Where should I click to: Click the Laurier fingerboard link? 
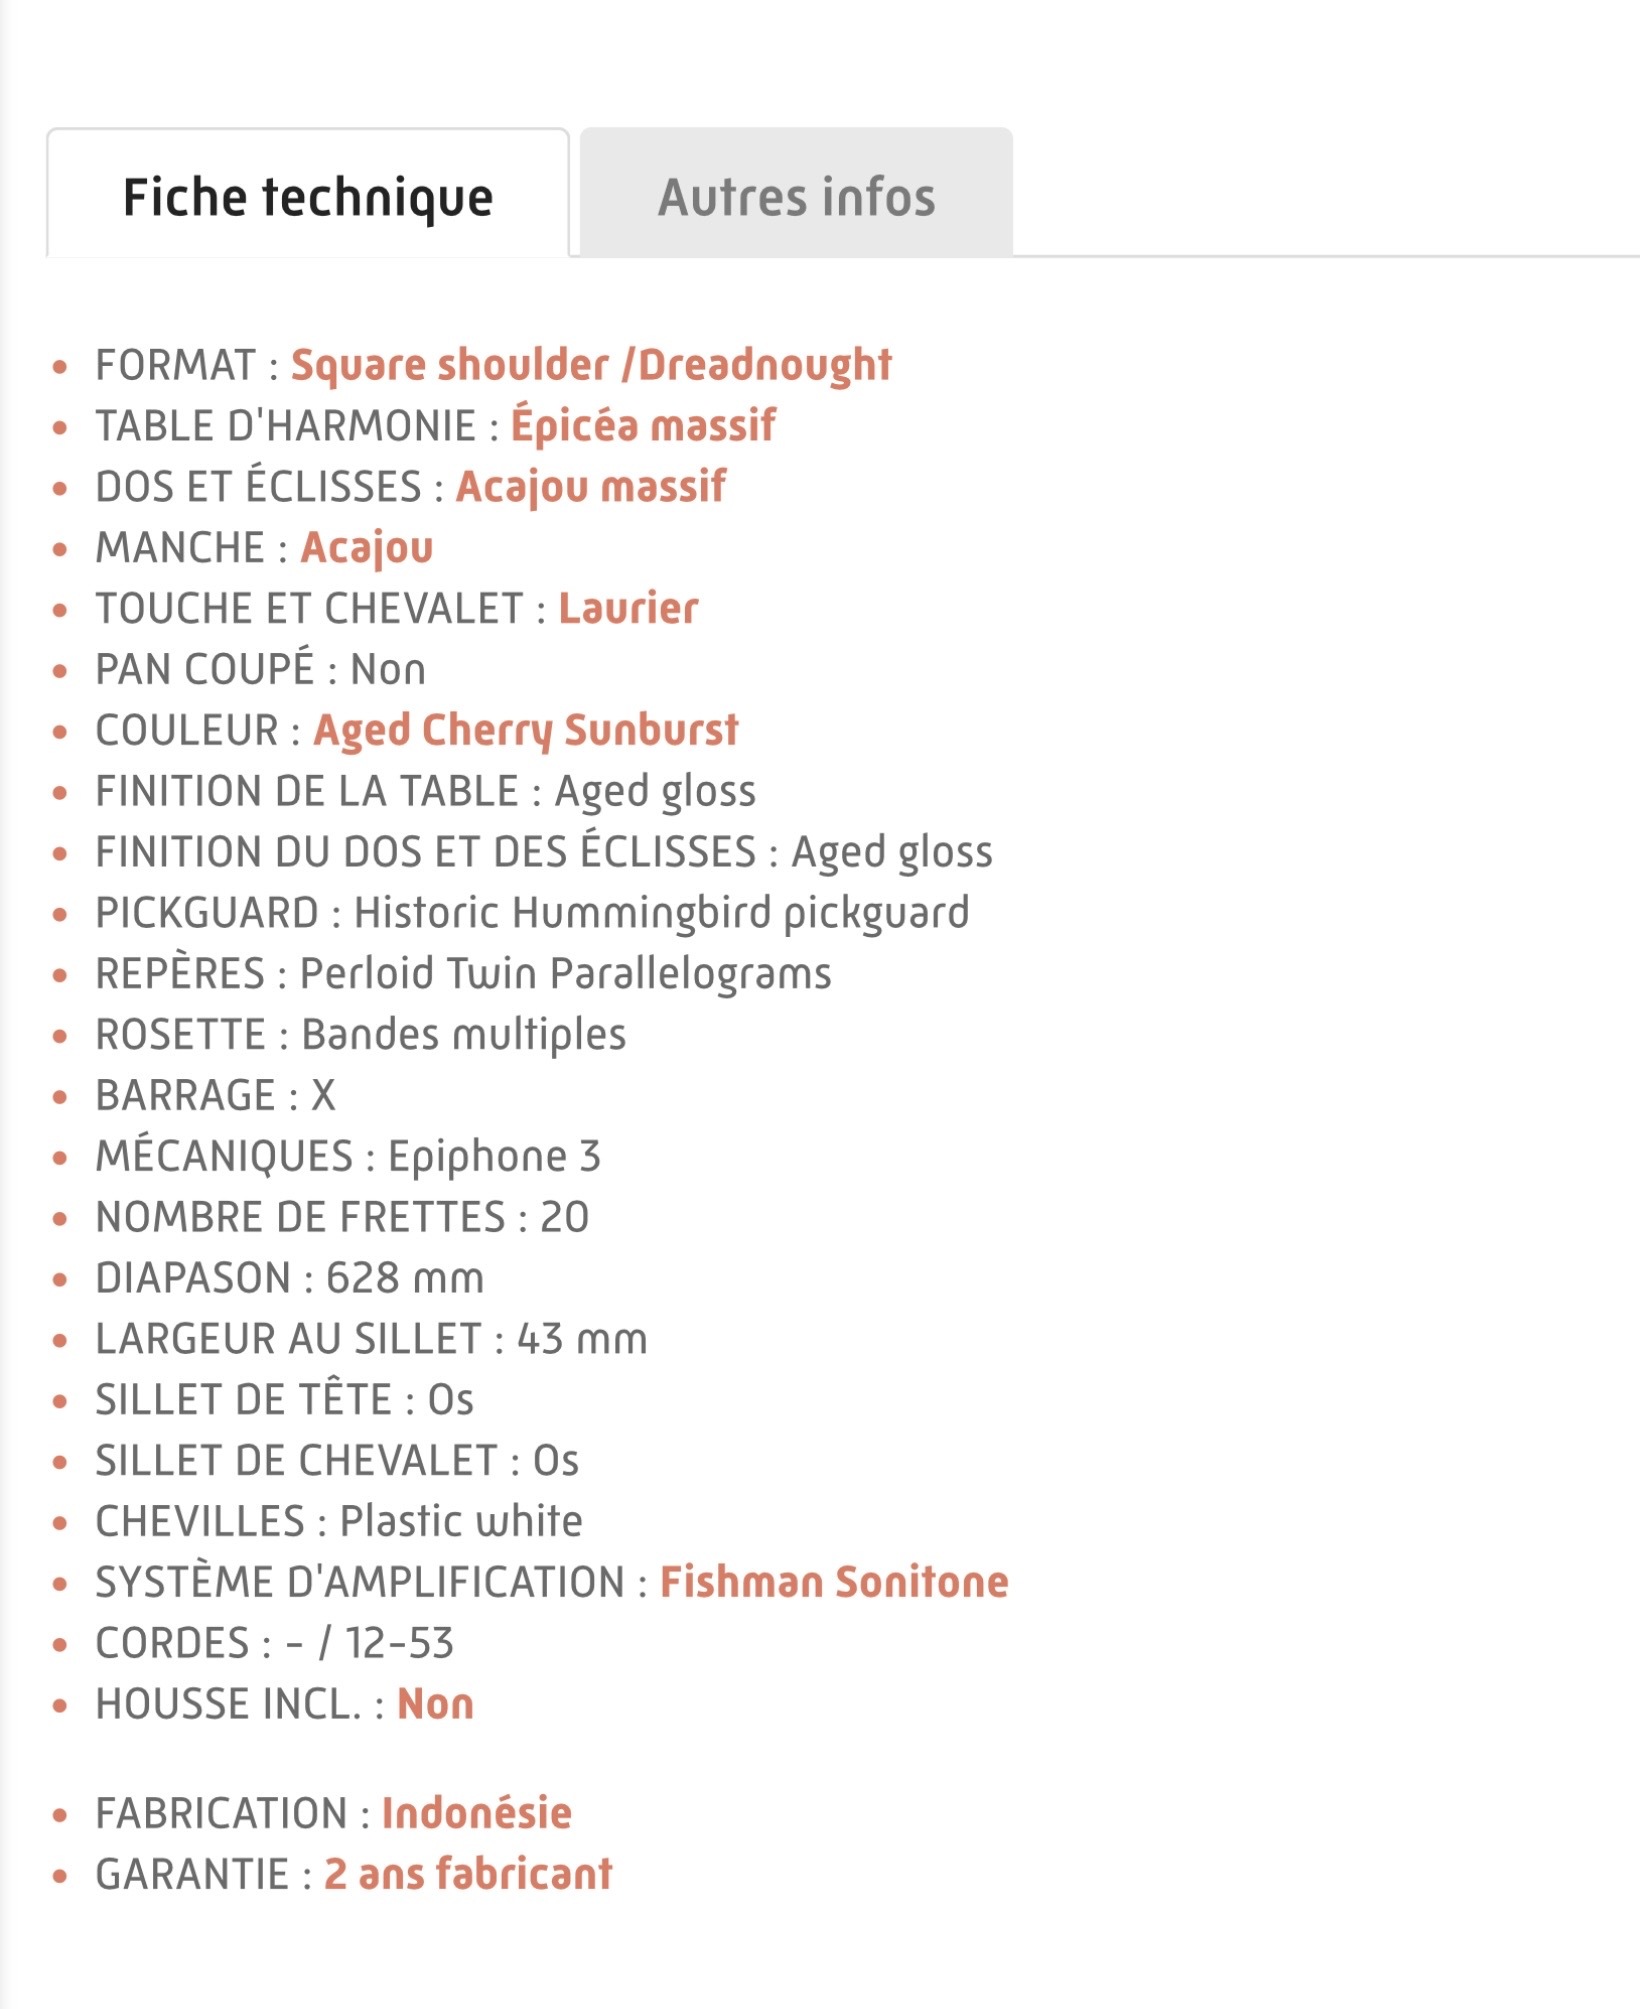pyautogui.click(x=628, y=608)
